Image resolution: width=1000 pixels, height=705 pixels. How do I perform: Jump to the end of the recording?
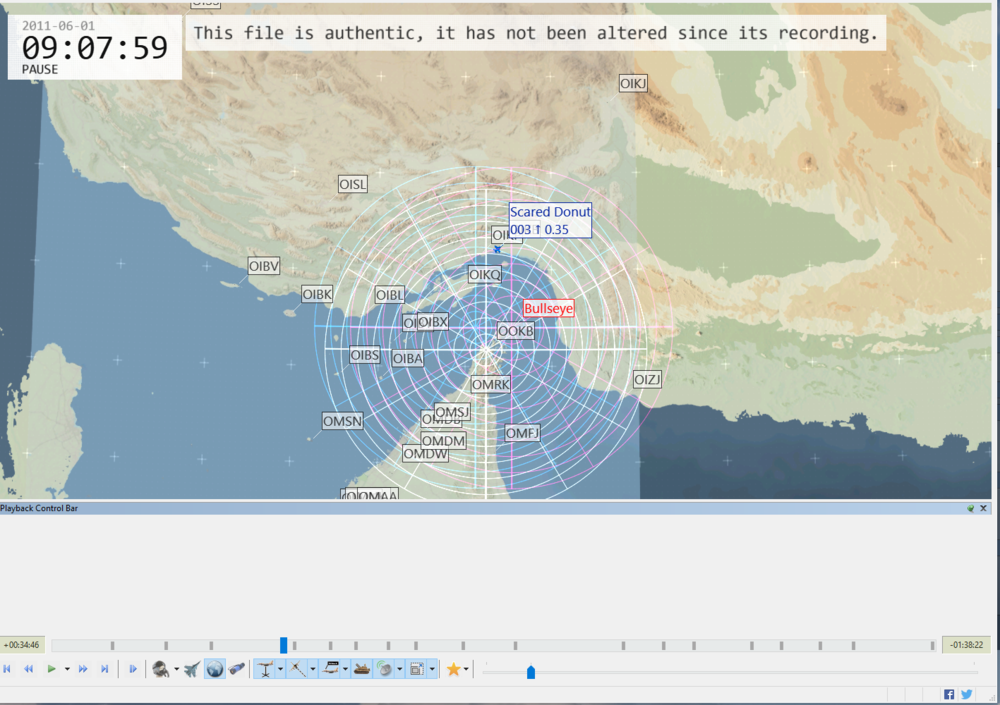[104, 669]
